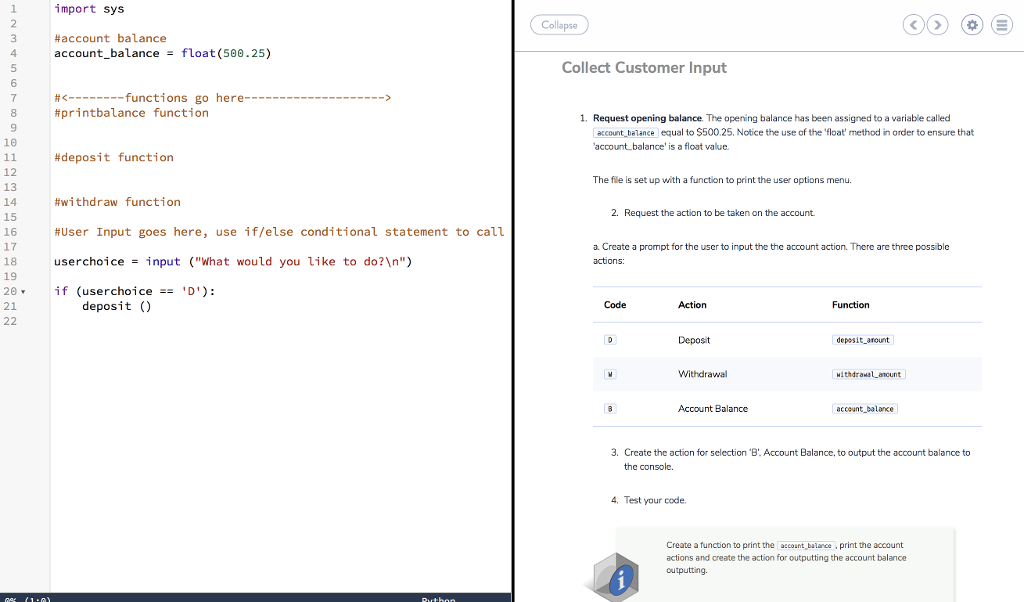
Task: Click the W code badge in table
Action: click(610, 374)
